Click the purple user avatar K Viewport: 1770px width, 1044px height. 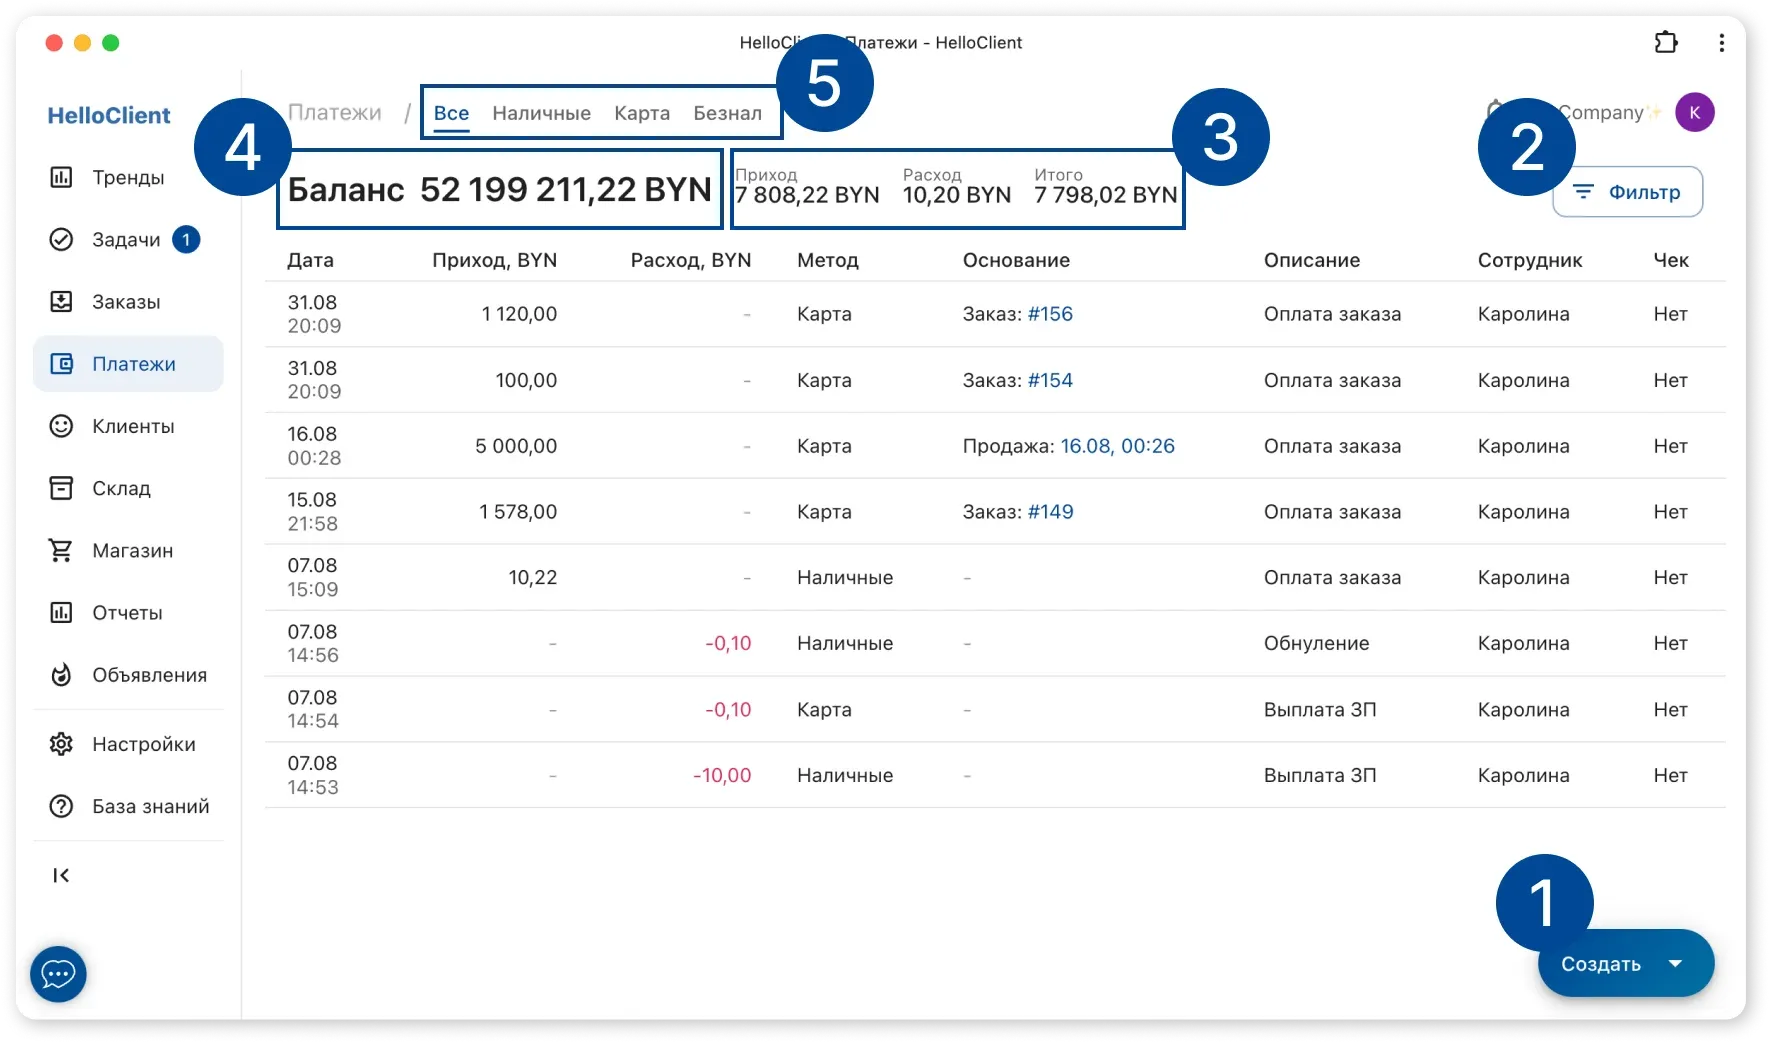[1694, 112]
